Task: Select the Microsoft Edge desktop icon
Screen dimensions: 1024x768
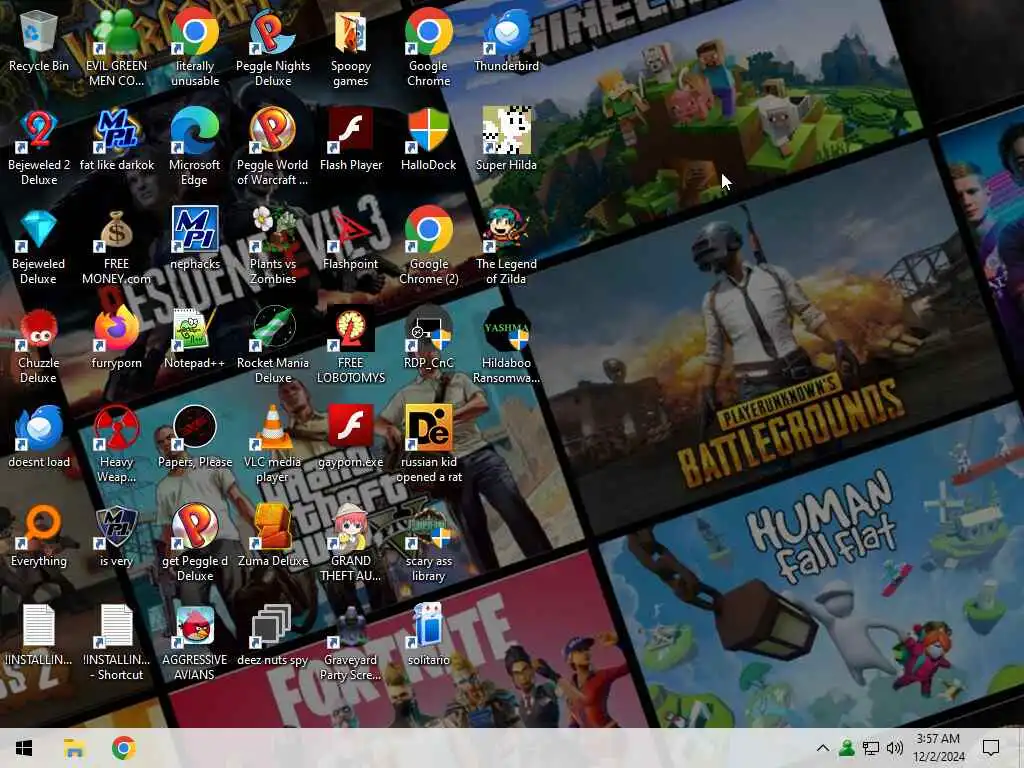Action: [x=195, y=132]
